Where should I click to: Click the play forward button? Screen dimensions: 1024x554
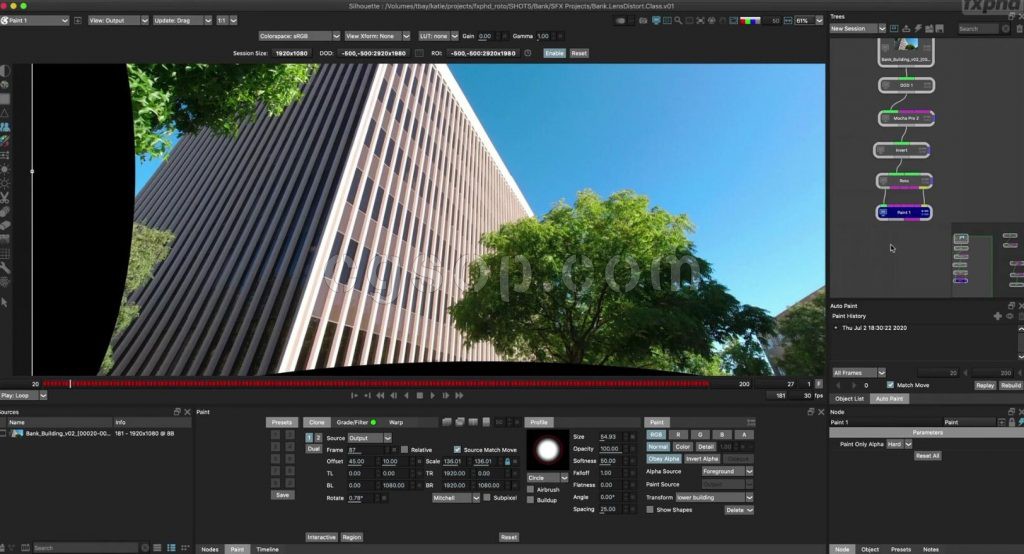click(x=432, y=395)
